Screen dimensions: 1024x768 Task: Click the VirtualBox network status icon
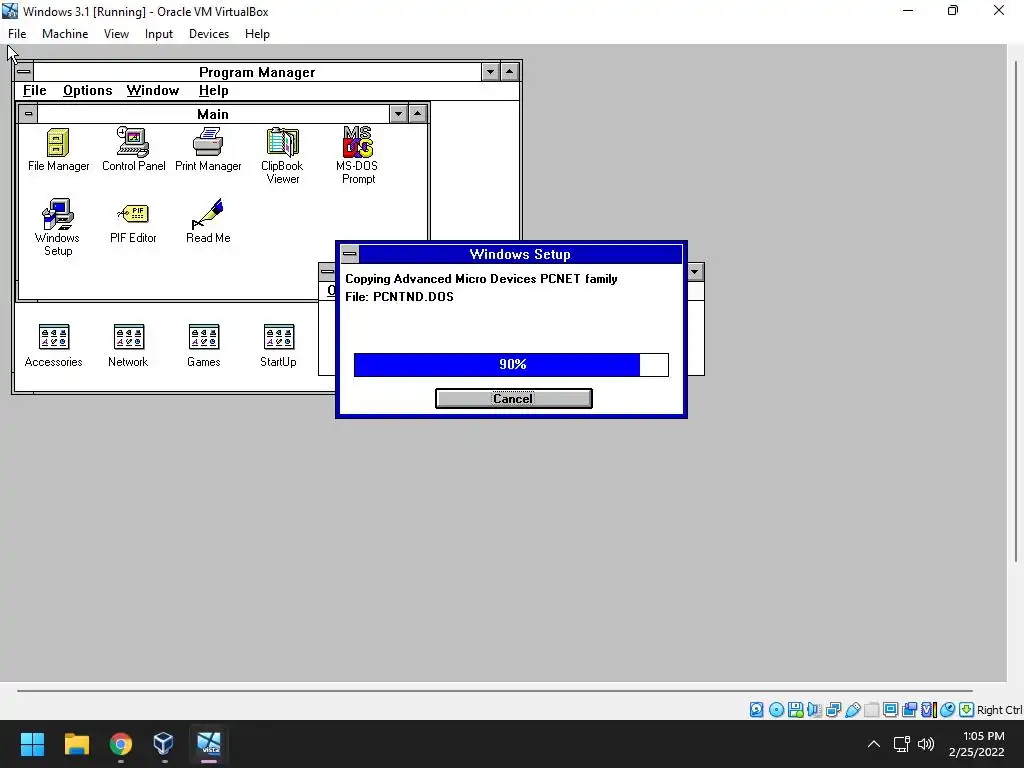[833, 710]
